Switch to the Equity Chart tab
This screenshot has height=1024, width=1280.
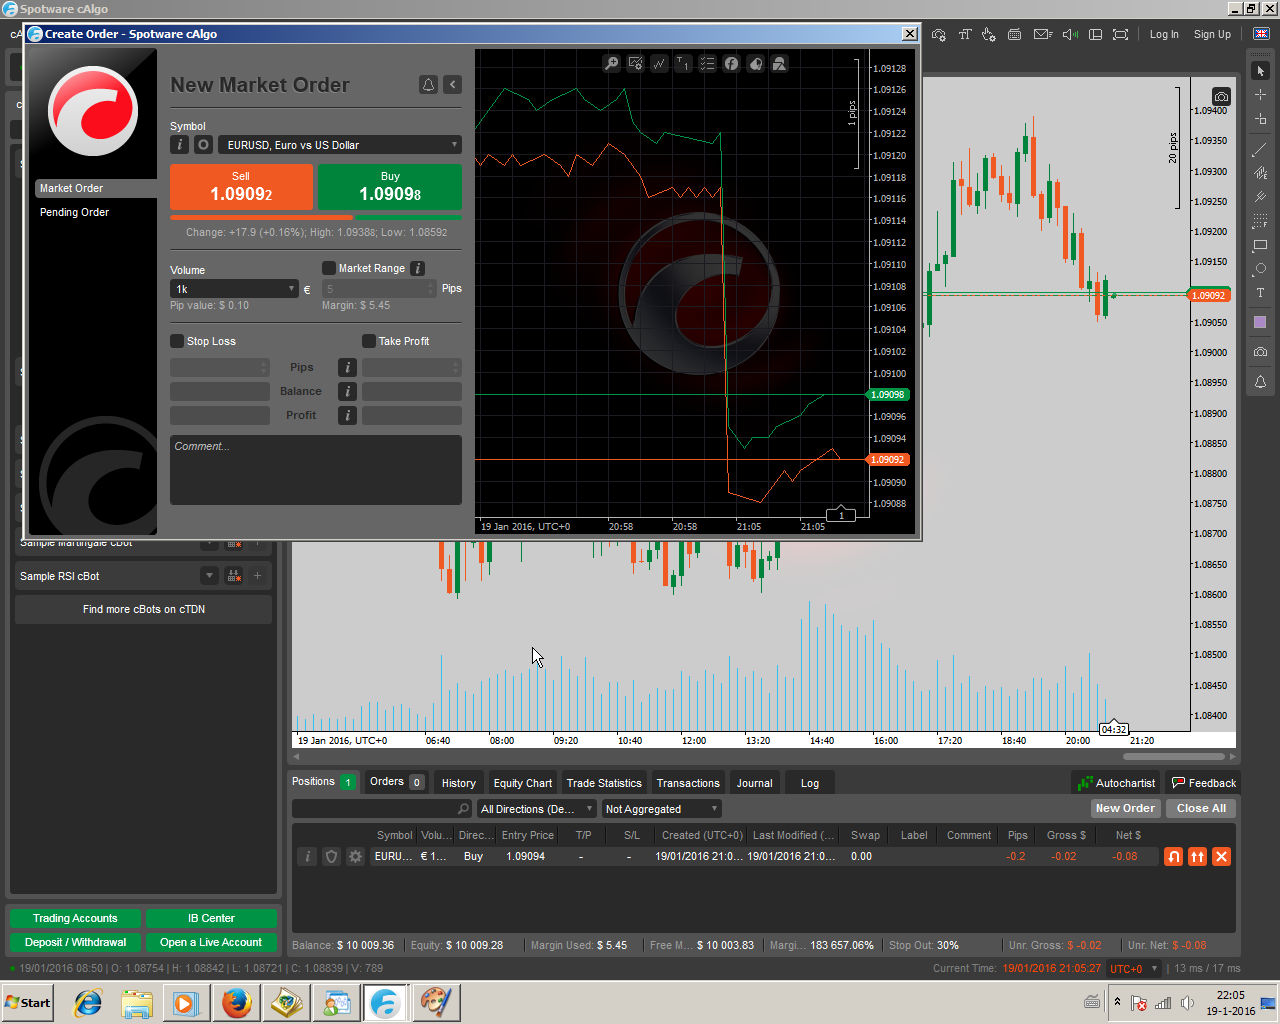522,783
